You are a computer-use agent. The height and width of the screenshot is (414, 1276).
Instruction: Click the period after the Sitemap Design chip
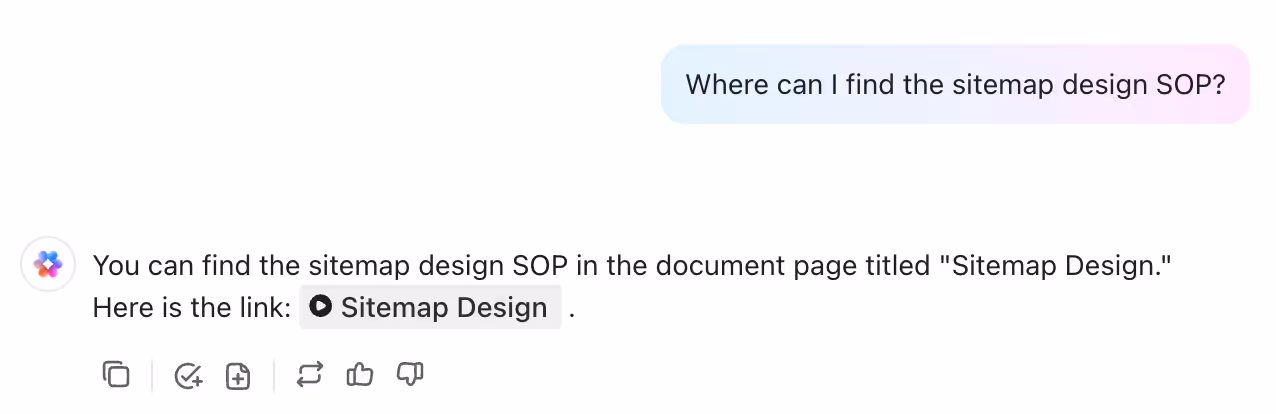(x=572, y=308)
